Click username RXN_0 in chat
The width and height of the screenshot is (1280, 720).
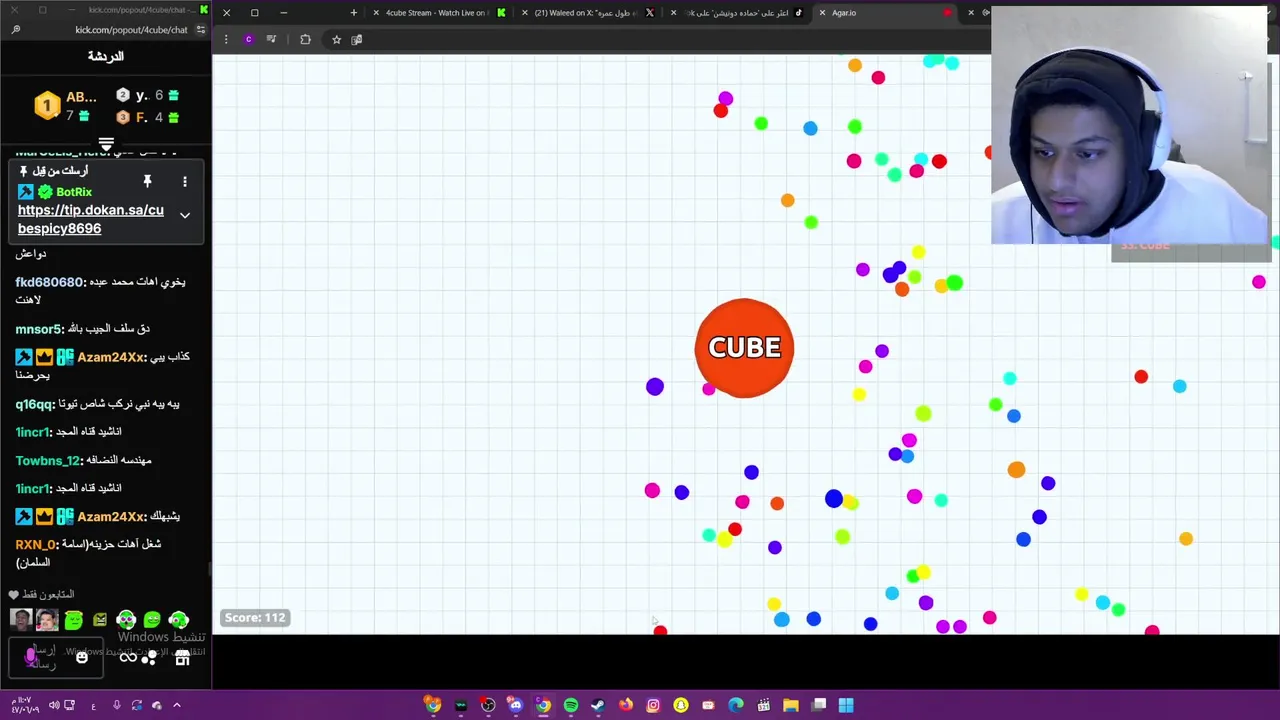tap(35, 545)
